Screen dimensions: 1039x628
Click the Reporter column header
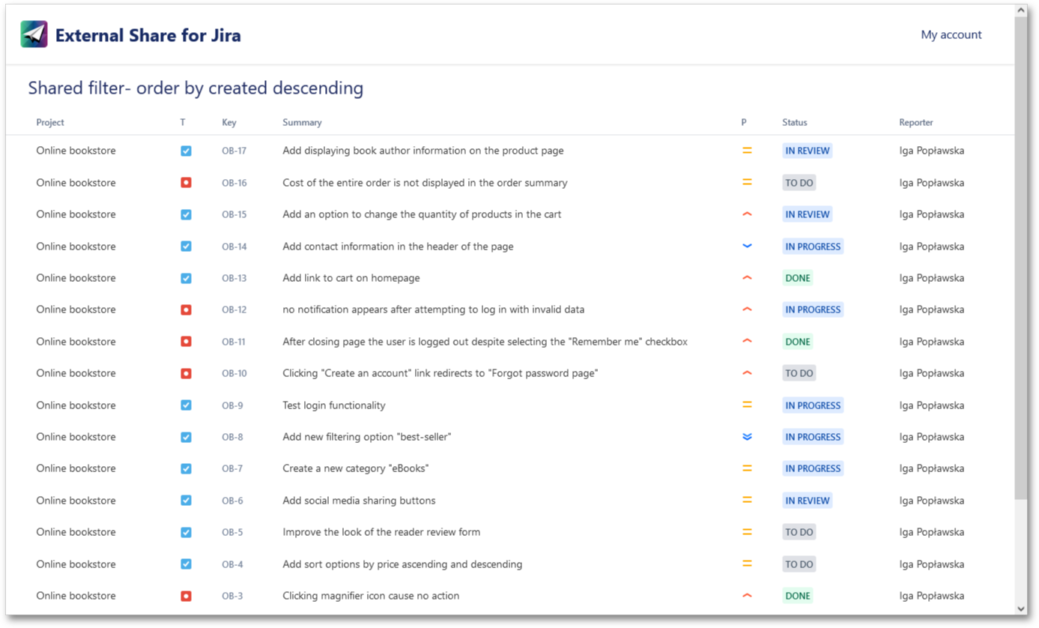click(916, 122)
